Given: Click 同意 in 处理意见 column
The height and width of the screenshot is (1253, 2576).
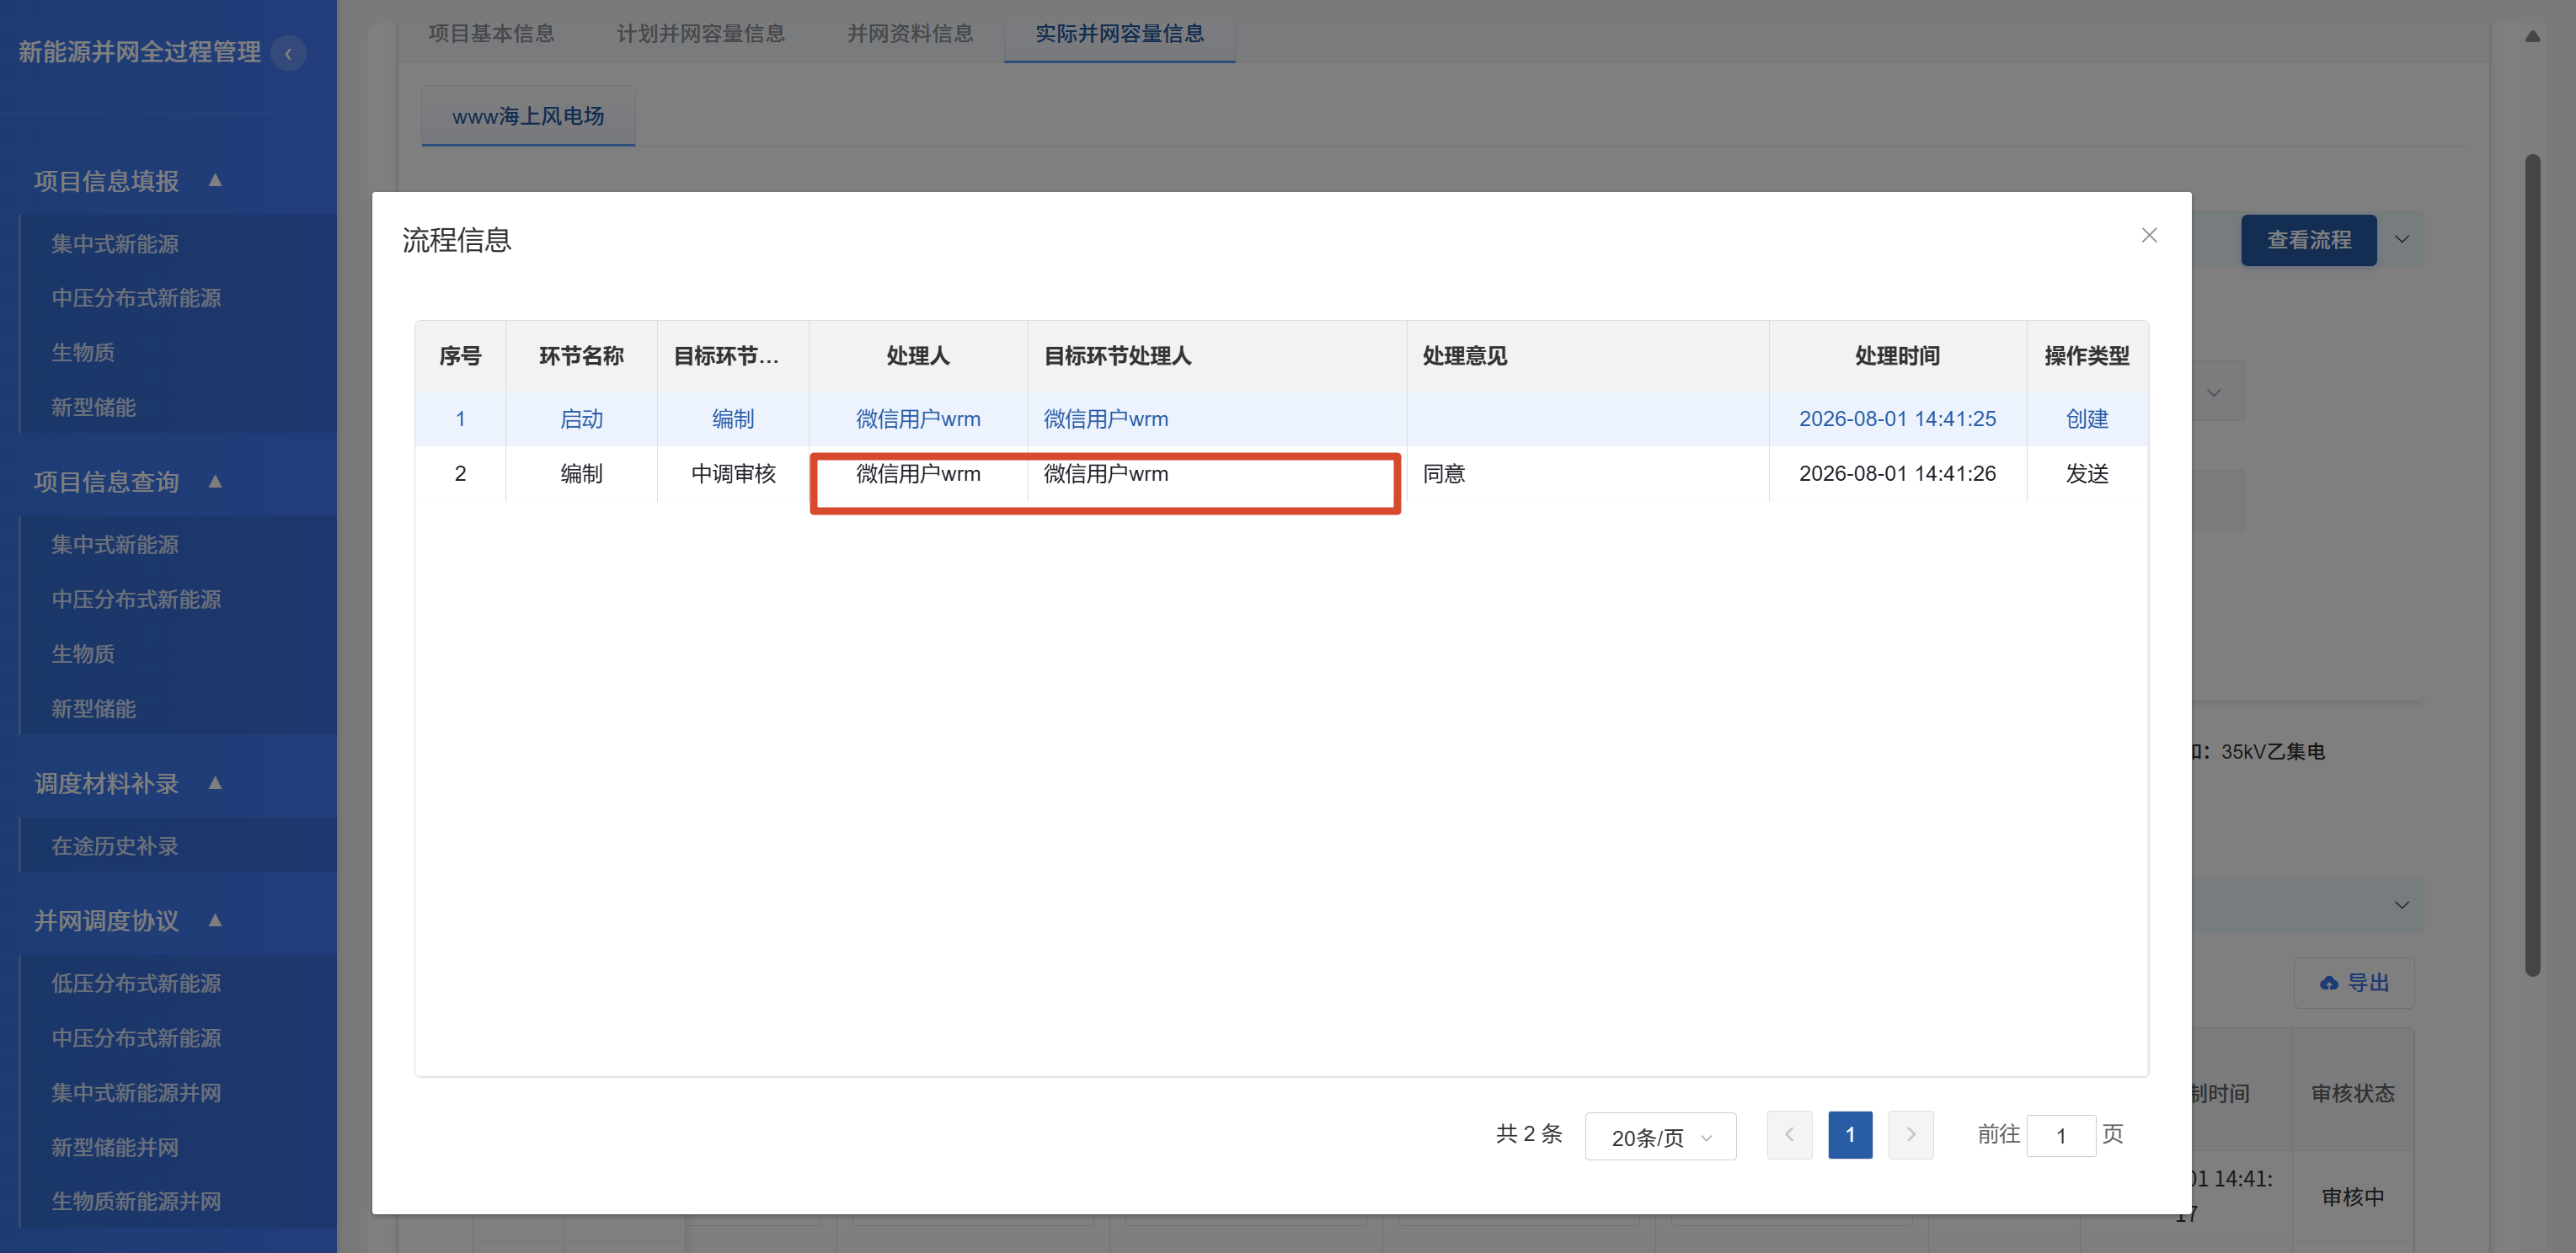Looking at the screenshot, I should 1444,474.
